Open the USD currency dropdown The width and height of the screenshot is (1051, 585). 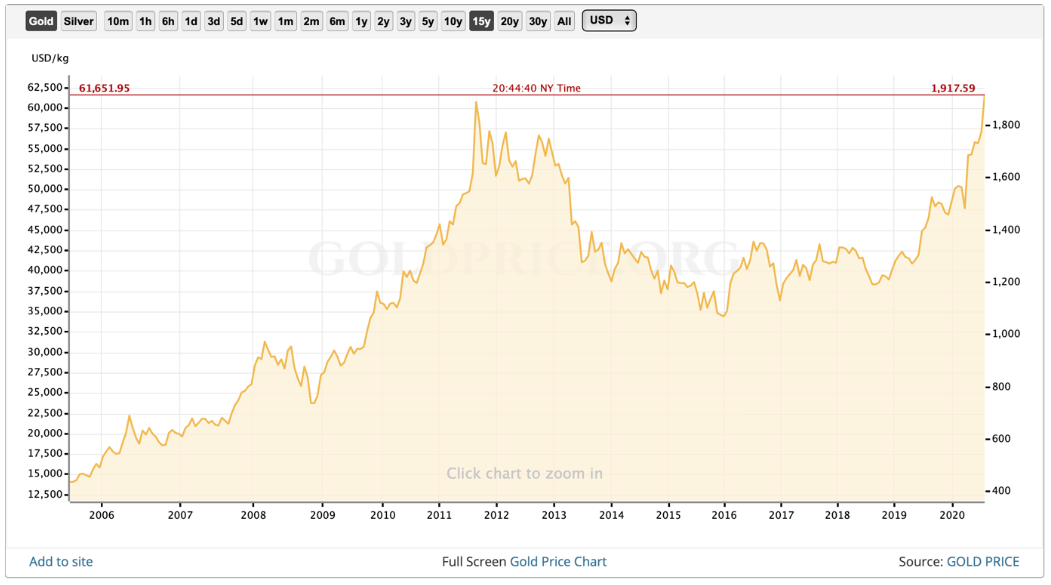click(609, 21)
